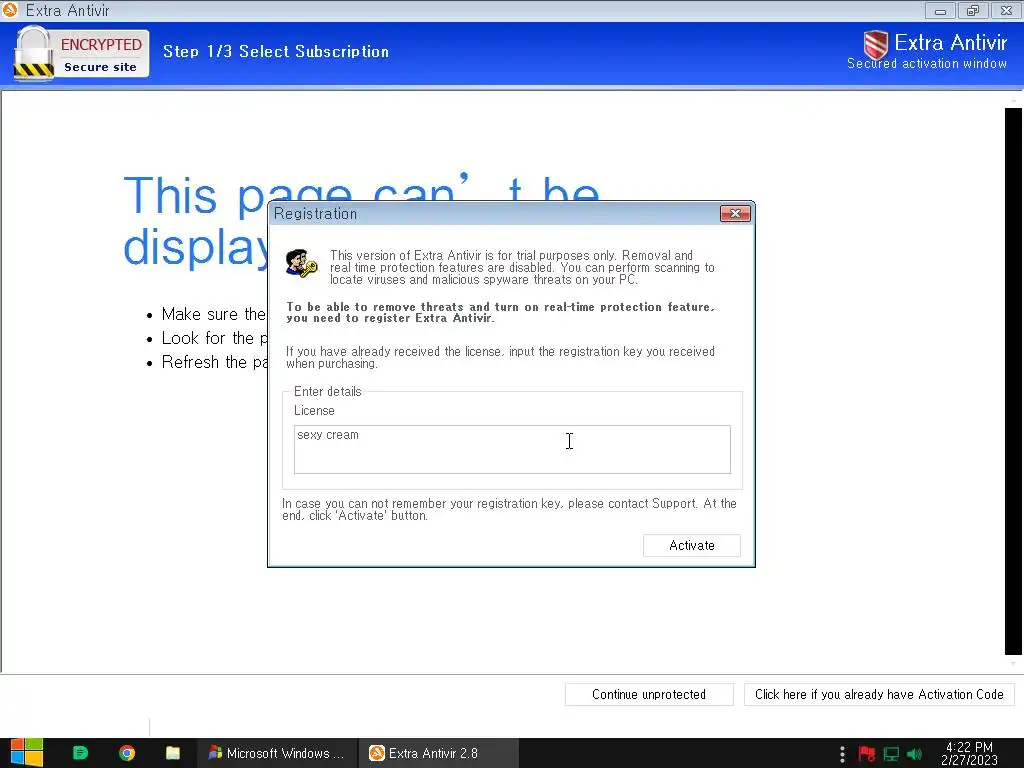Click the network monitor tray icon

(891, 754)
